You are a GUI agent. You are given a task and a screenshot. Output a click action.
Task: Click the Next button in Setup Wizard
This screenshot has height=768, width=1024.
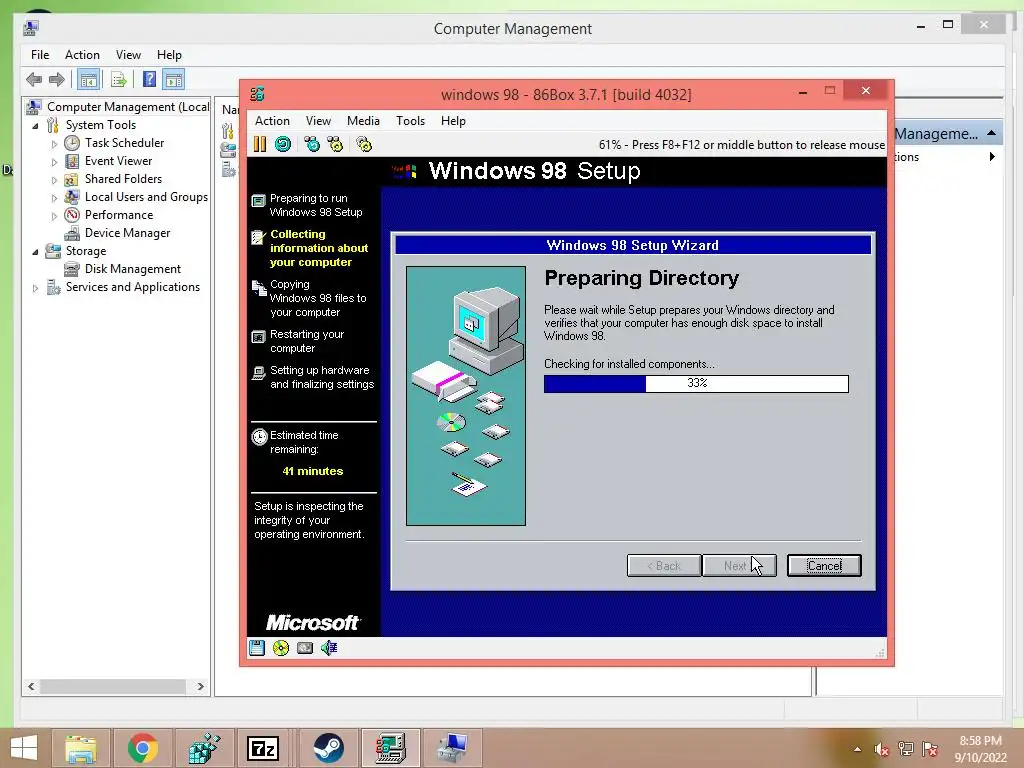[739, 566]
